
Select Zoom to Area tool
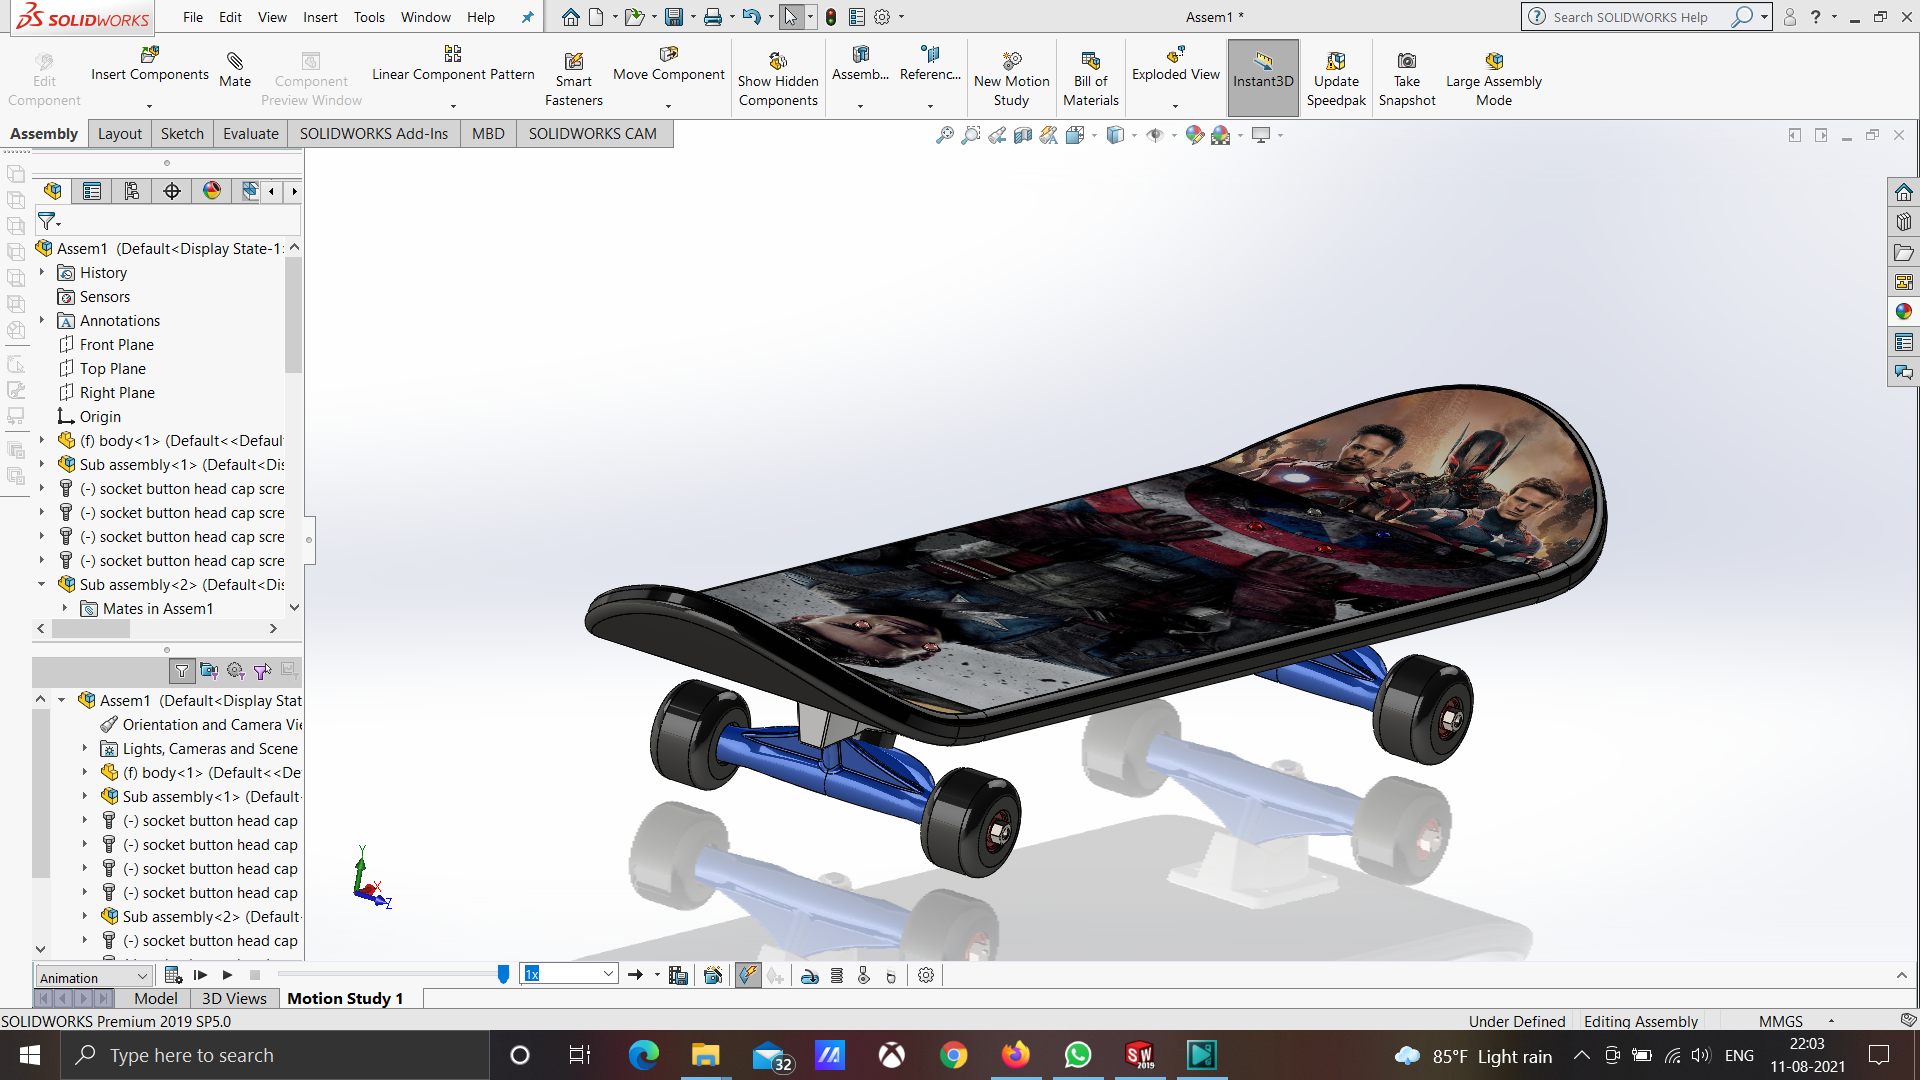[x=970, y=135]
